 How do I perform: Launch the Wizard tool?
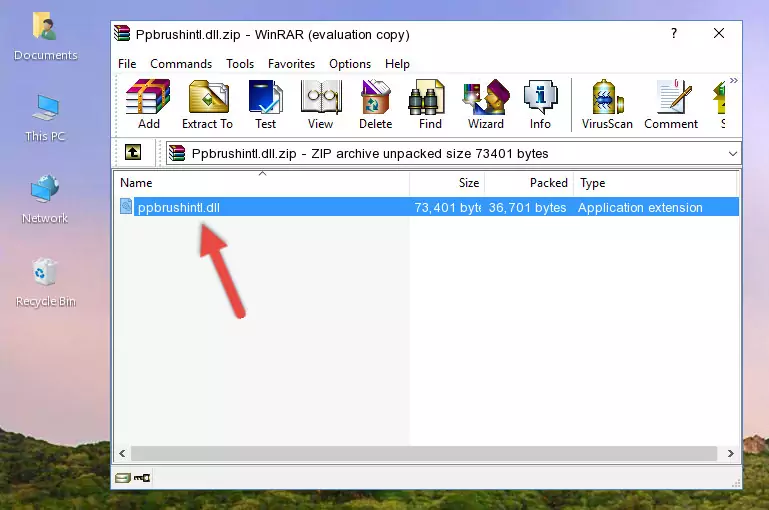point(486,104)
